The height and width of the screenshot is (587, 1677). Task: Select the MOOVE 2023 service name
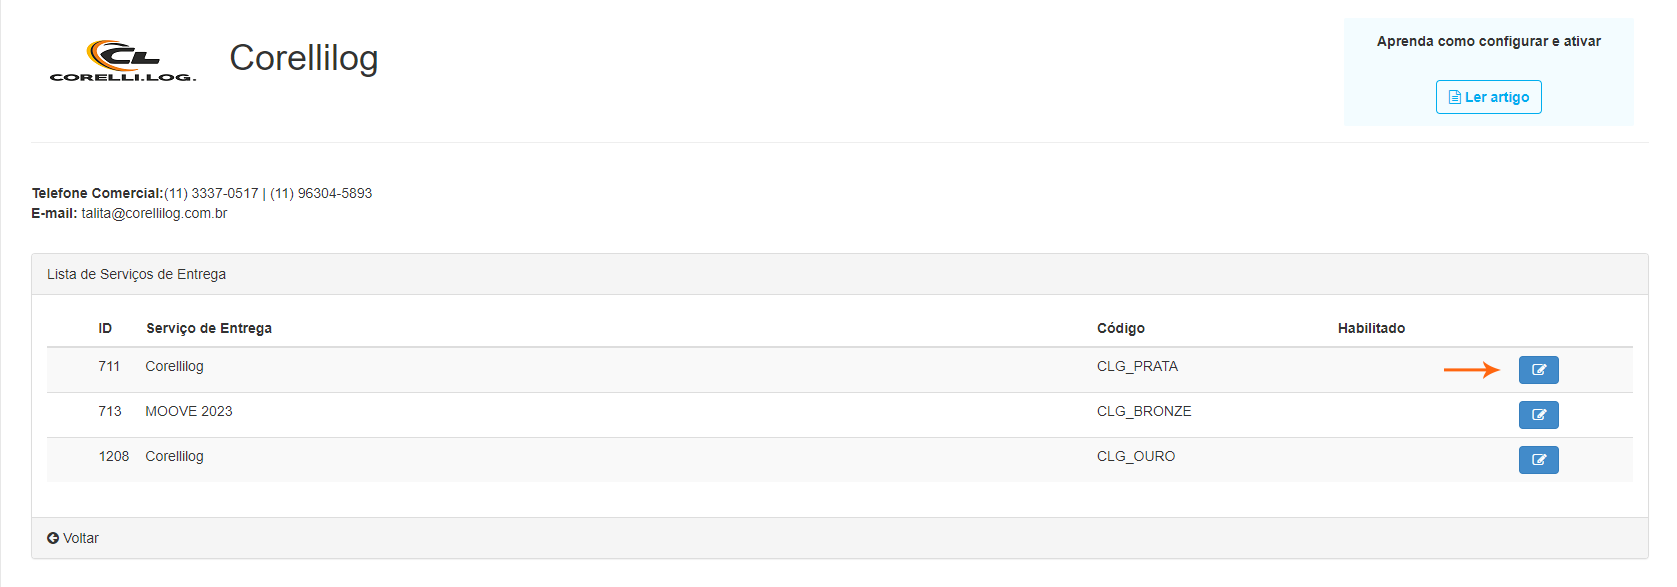pos(189,411)
